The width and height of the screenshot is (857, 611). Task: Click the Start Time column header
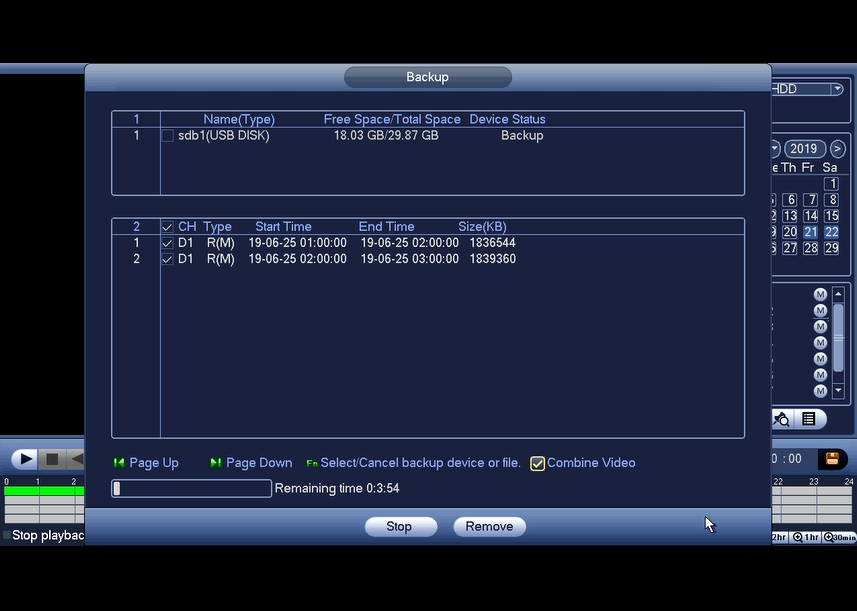283,227
